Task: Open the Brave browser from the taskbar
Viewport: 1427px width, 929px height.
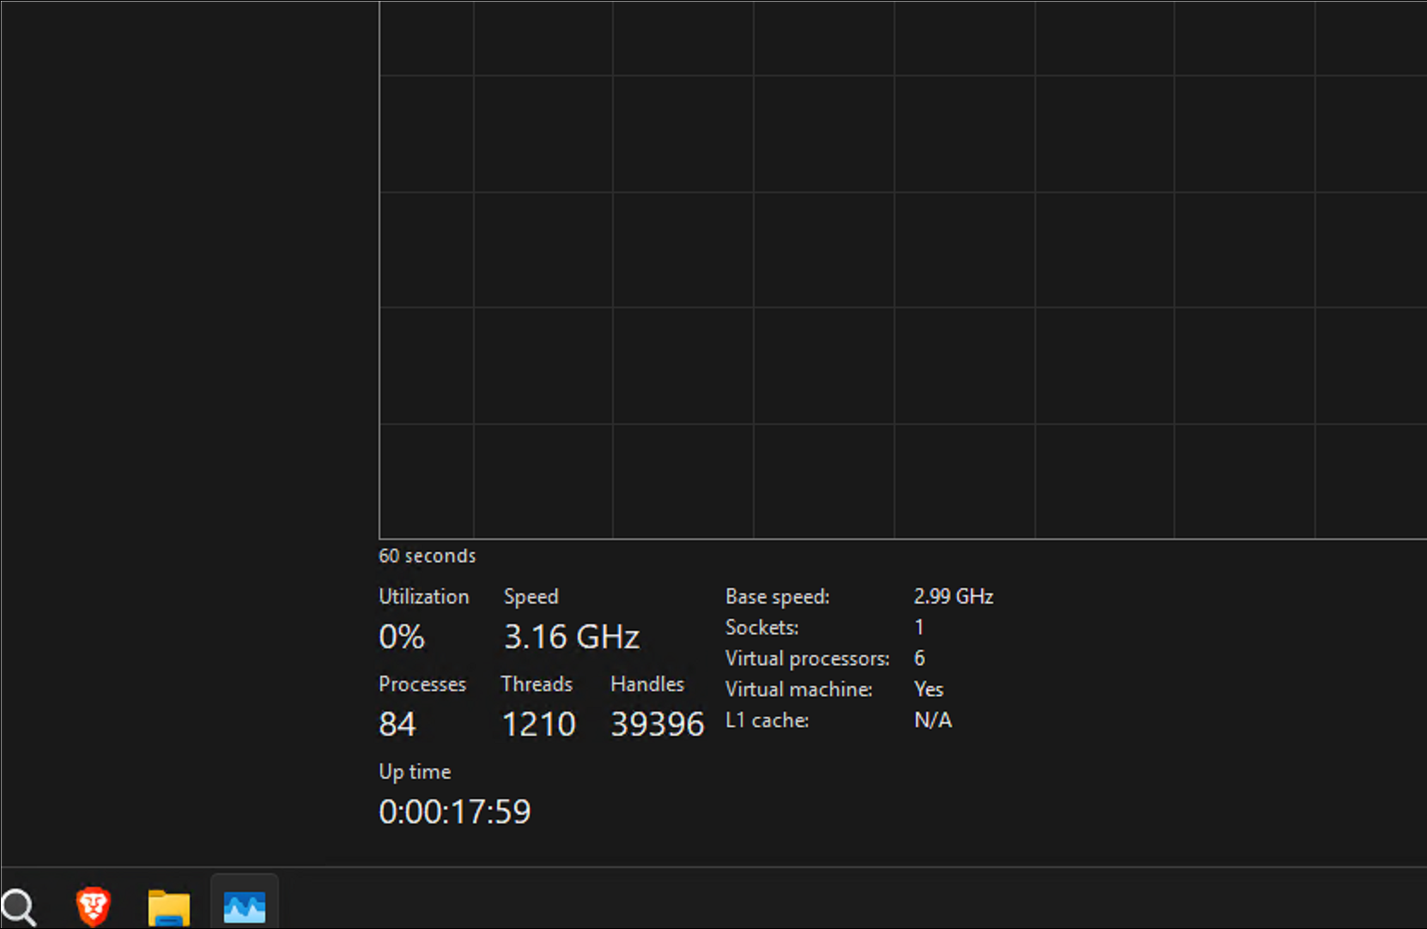Action: (x=92, y=906)
